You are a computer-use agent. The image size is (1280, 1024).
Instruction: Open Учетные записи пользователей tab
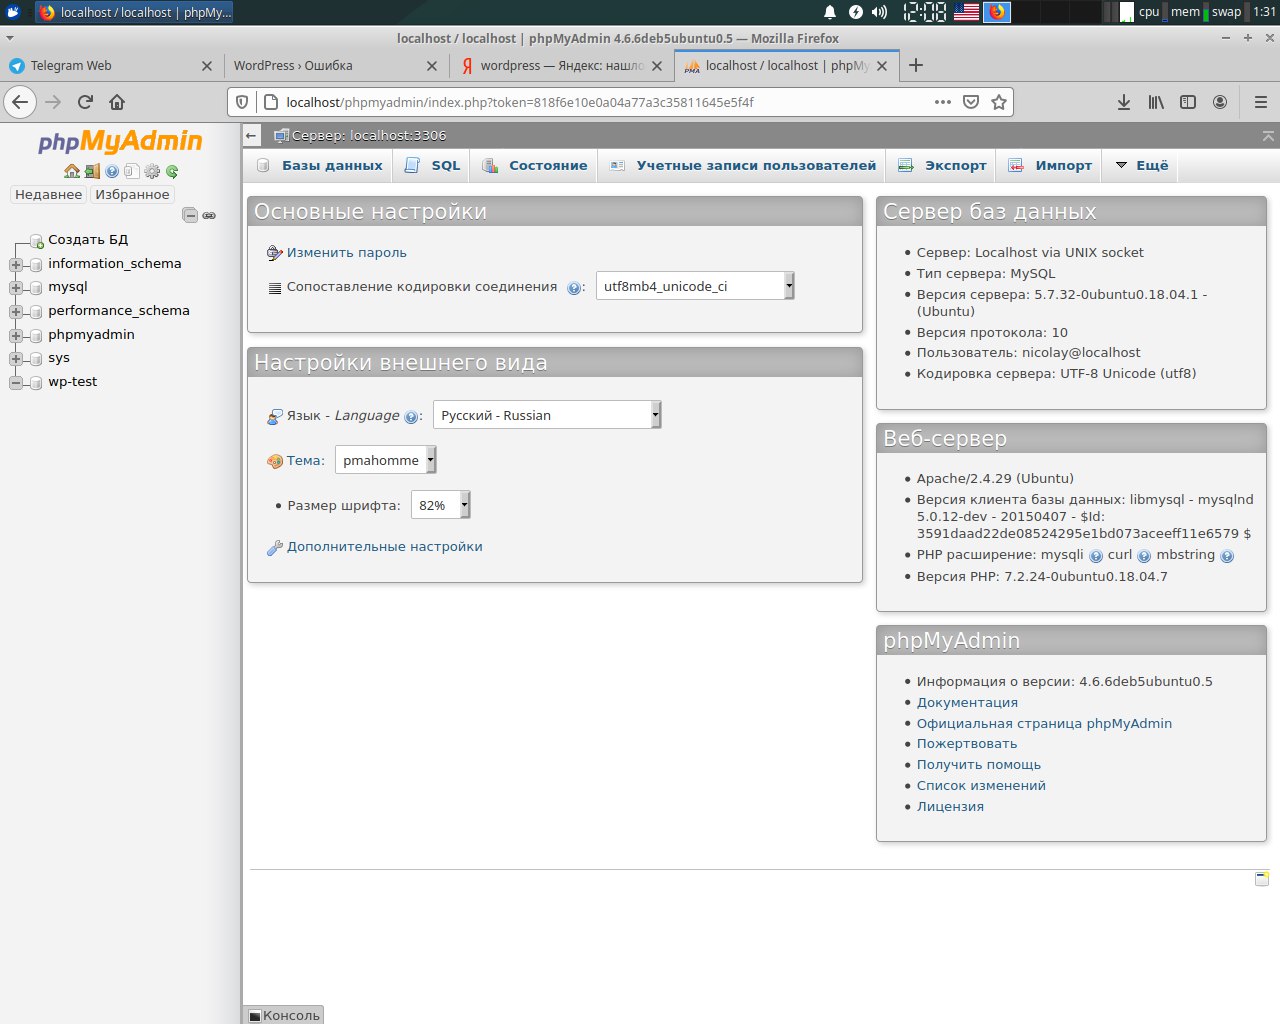[x=743, y=166]
